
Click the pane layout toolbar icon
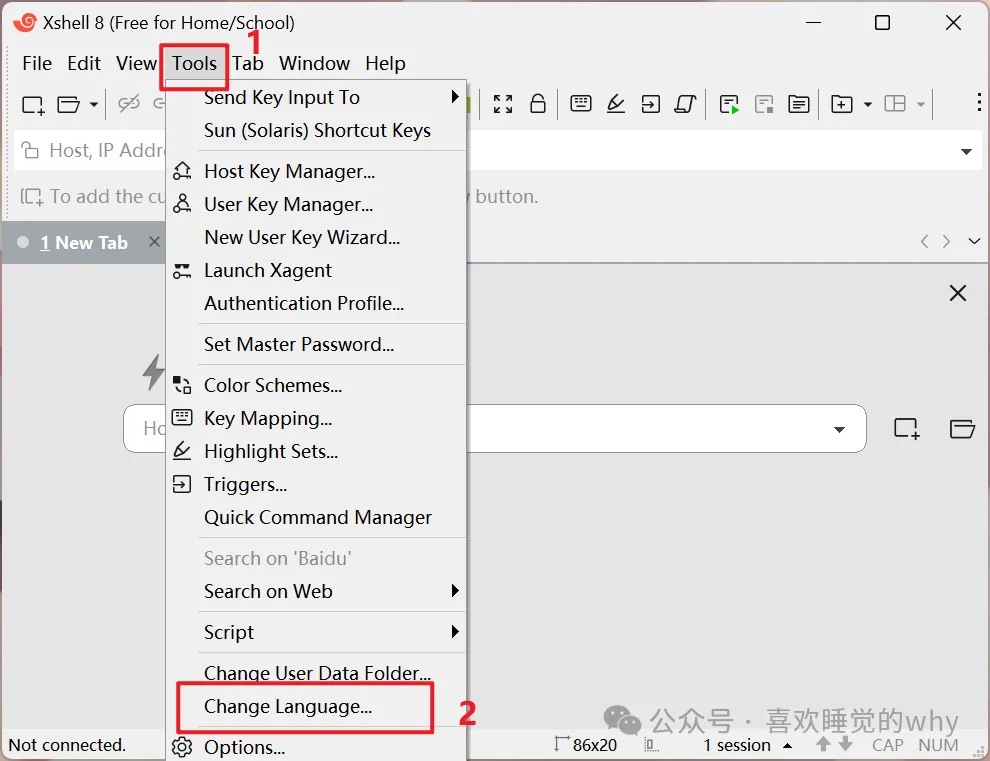(895, 104)
